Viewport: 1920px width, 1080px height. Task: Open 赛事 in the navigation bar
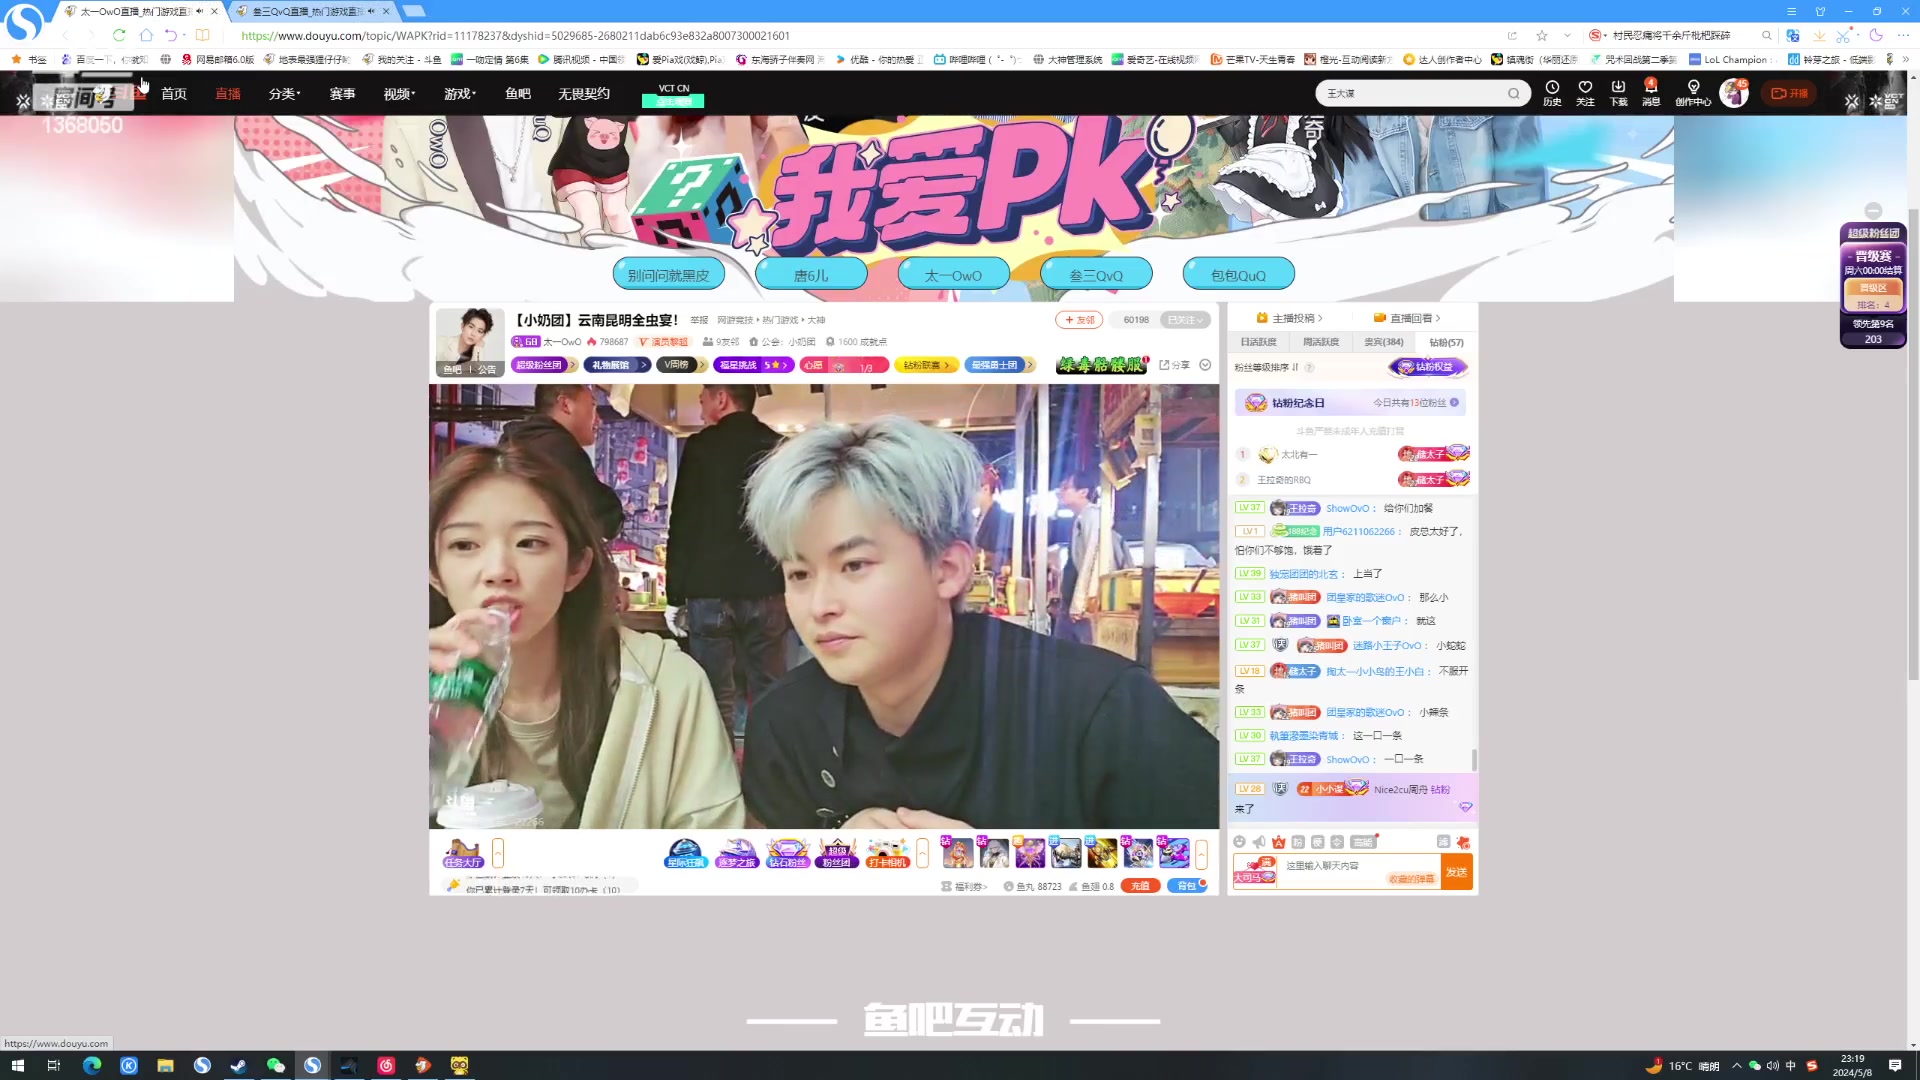tap(343, 94)
